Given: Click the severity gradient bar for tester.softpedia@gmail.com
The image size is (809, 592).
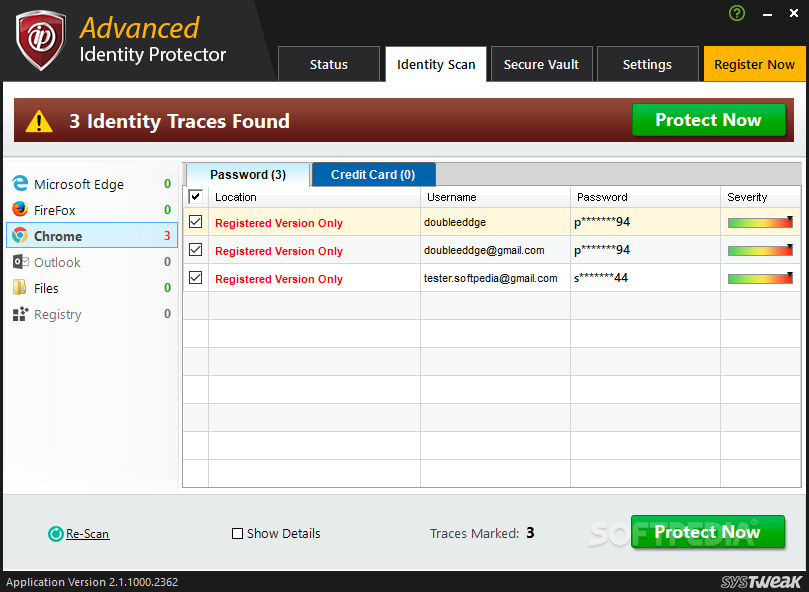Looking at the screenshot, I should (x=760, y=278).
